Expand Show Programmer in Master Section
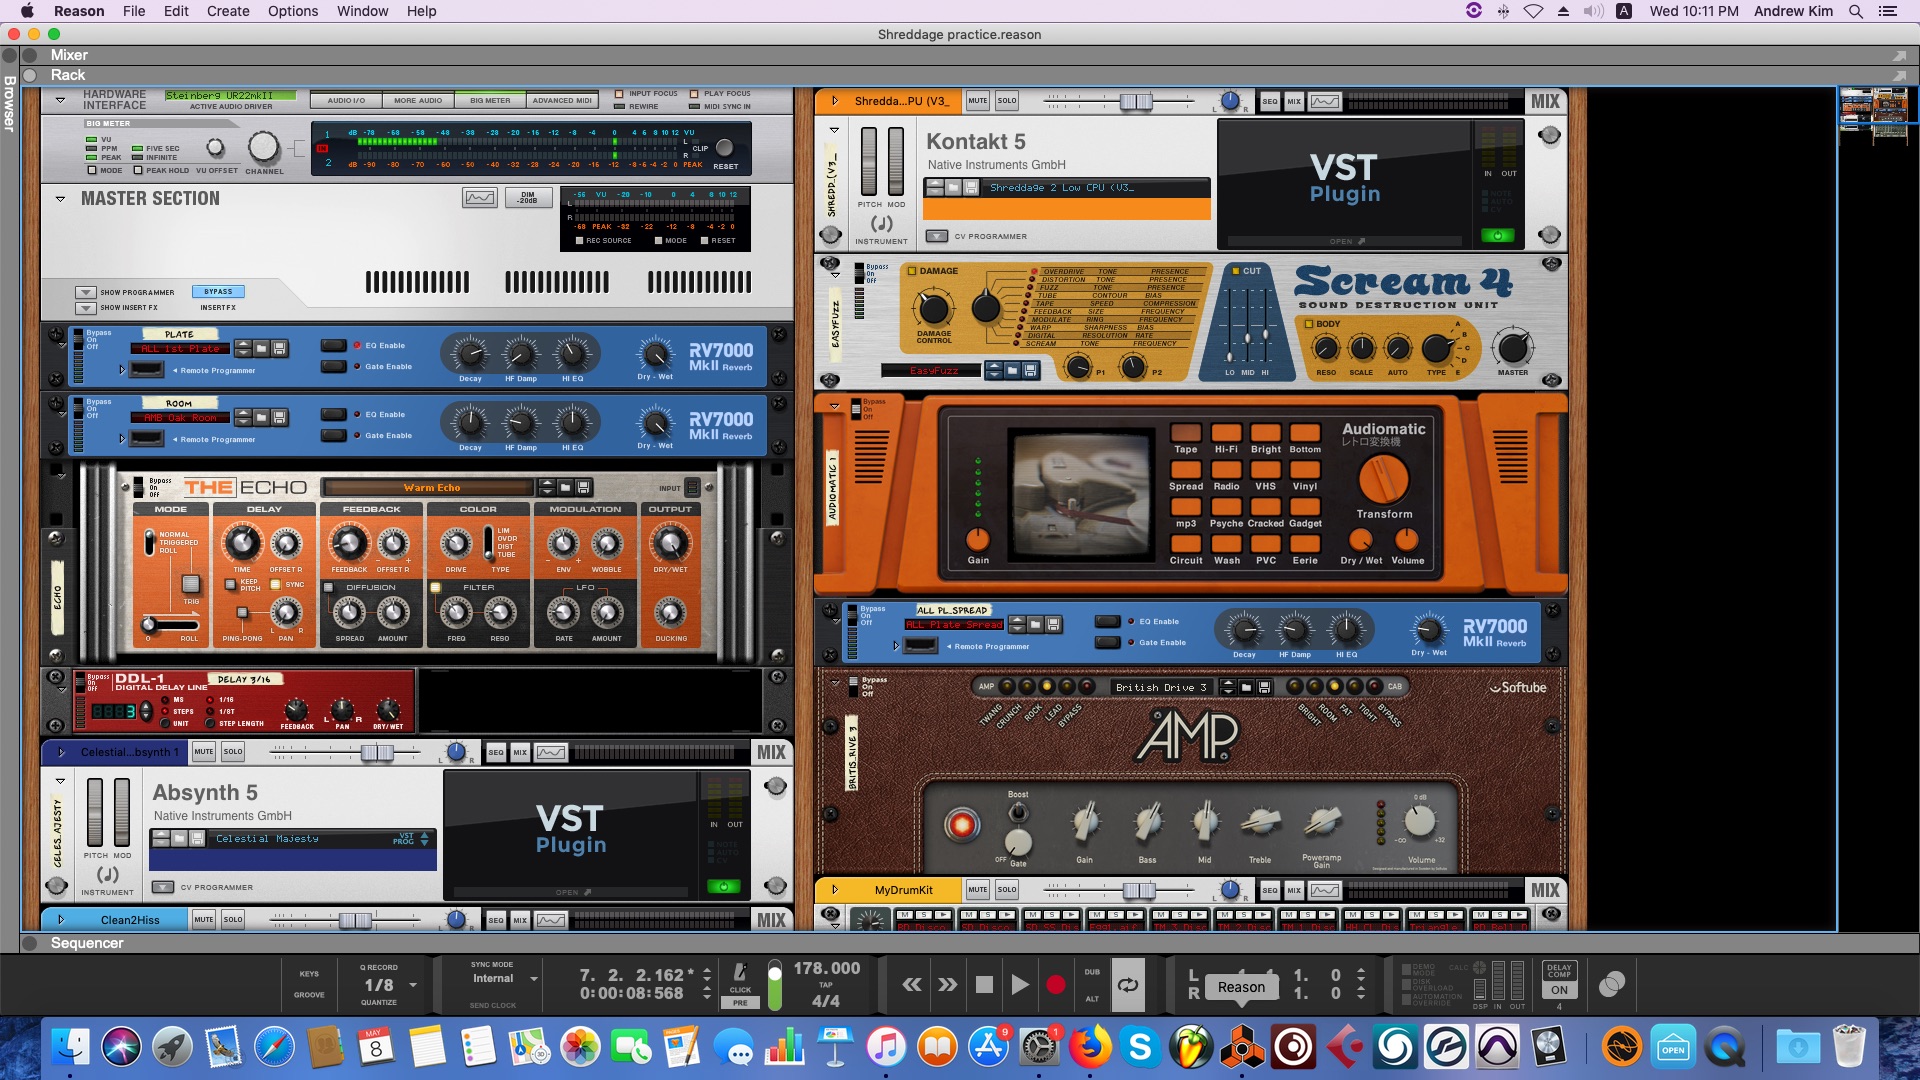The height and width of the screenshot is (1080, 1920). [86, 293]
